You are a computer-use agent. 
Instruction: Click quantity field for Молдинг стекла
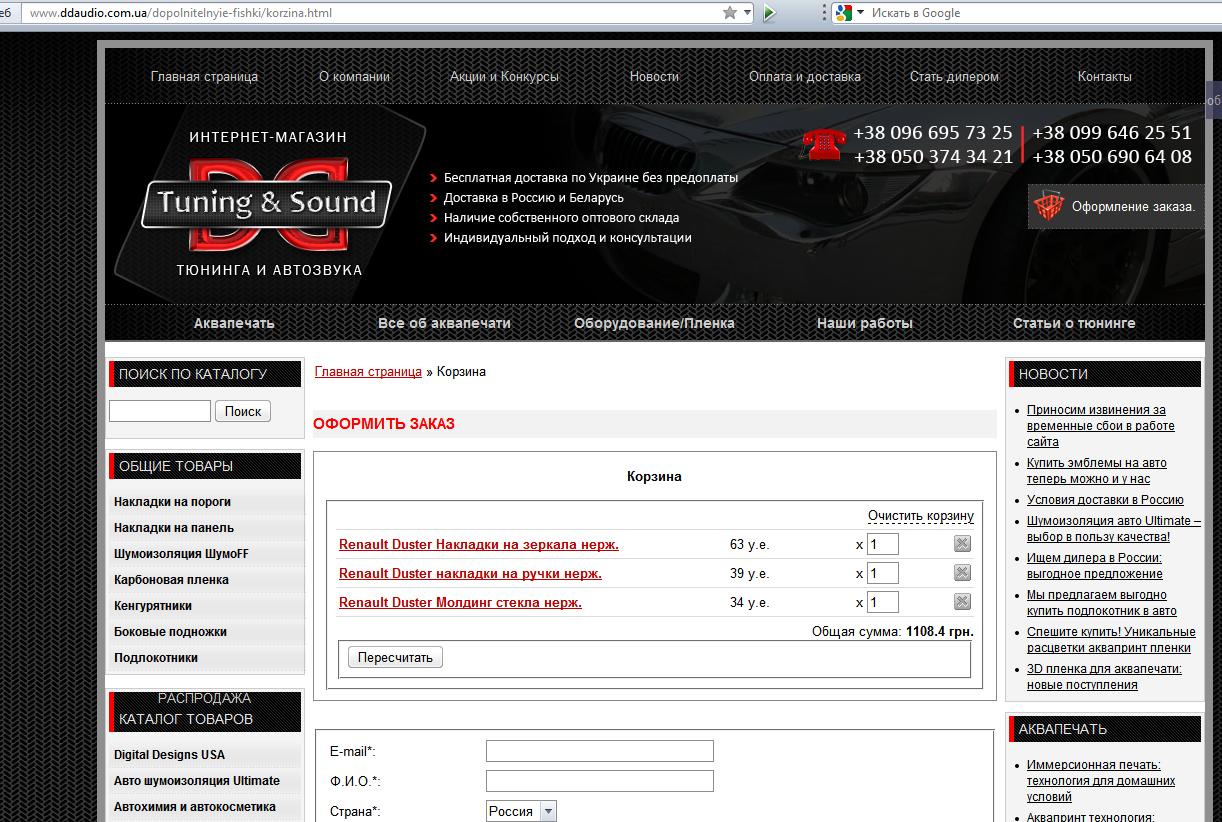pos(883,602)
